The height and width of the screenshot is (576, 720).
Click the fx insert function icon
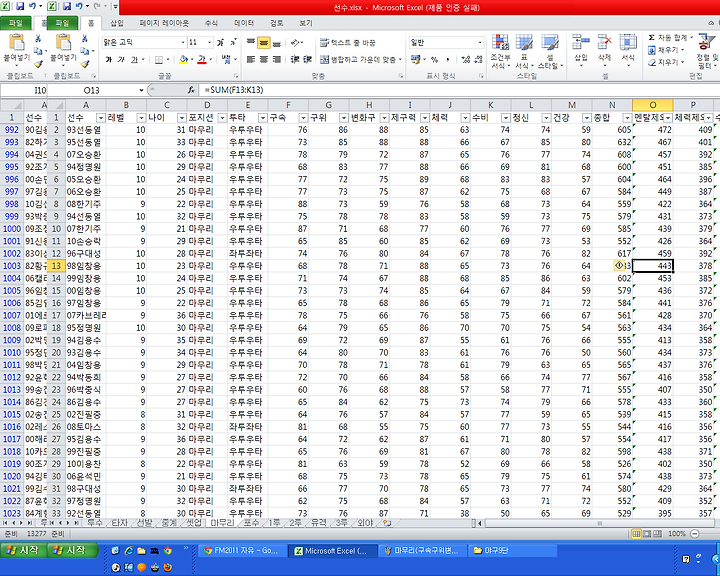click(x=191, y=90)
